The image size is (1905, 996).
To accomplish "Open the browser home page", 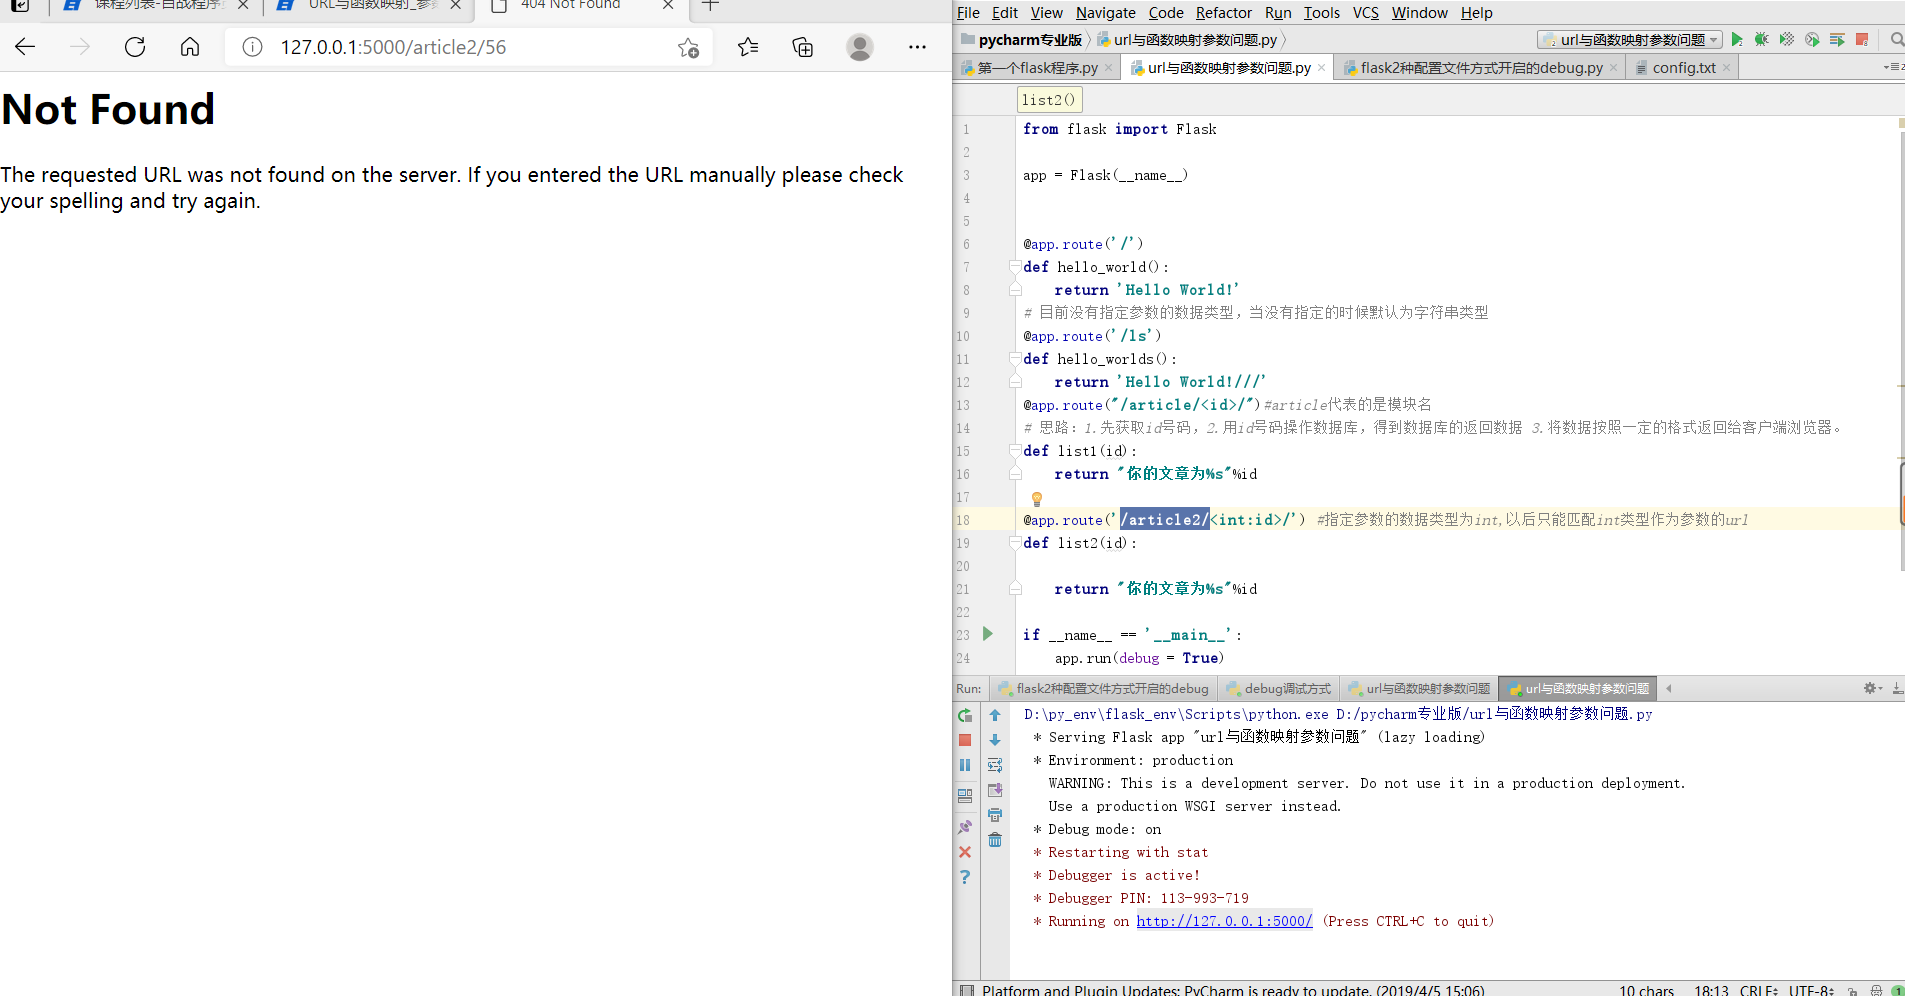I will tap(190, 47).
